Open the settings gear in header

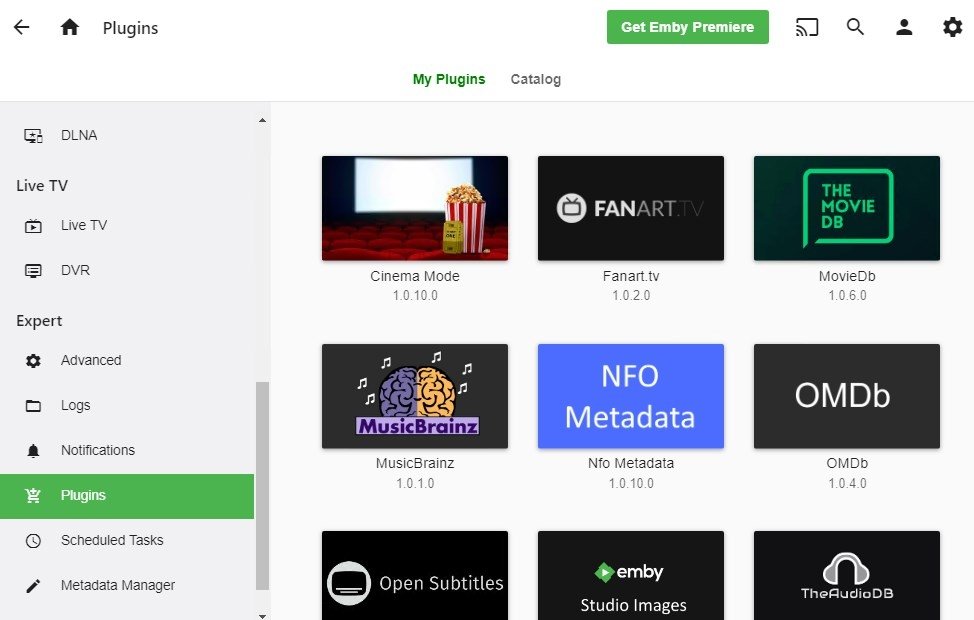point(952,27)
